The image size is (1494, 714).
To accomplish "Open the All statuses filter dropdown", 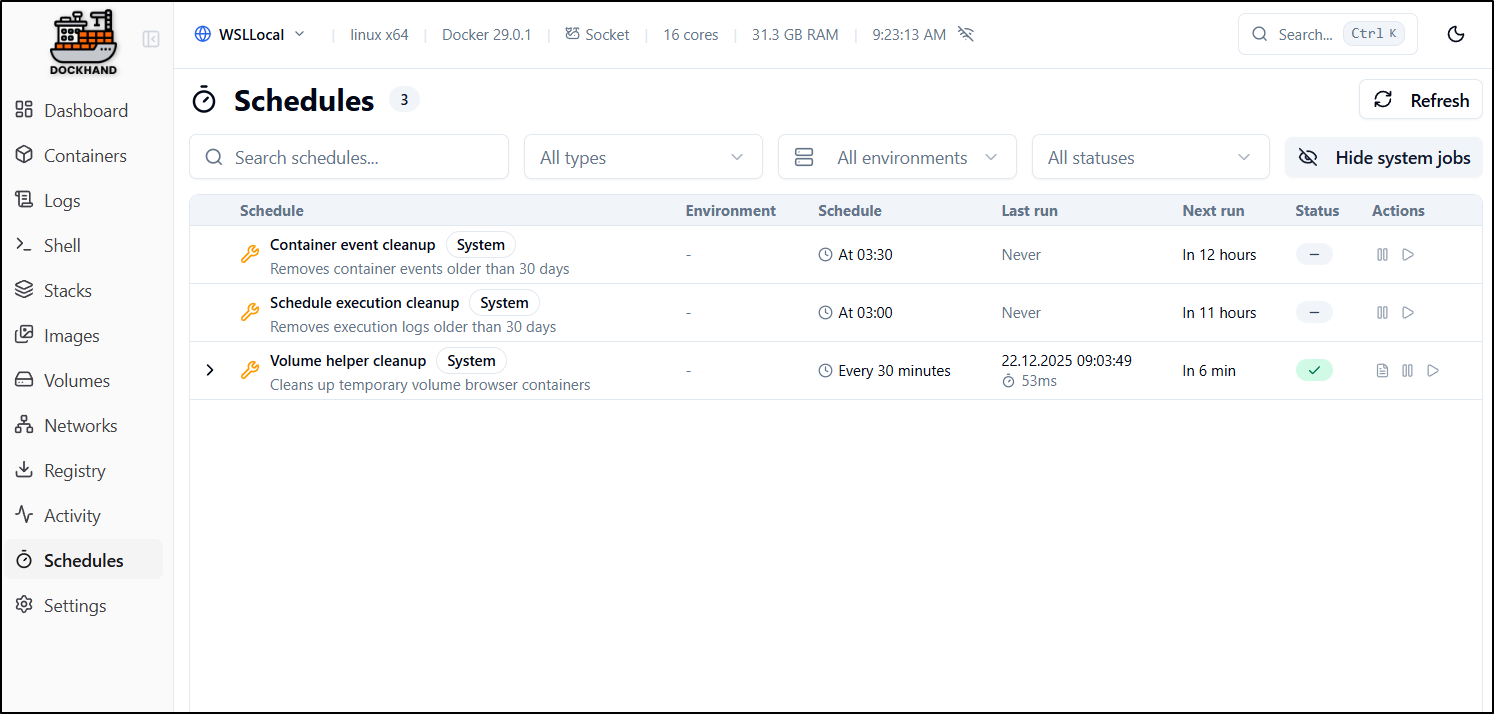I will (1149, 158).
